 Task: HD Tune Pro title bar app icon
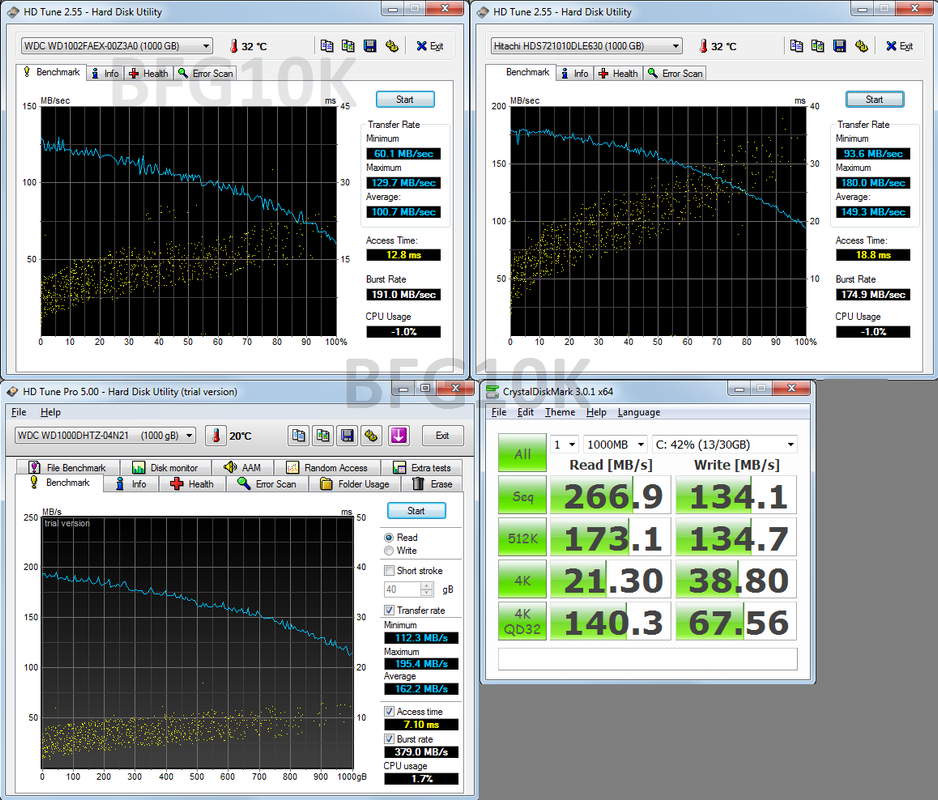[x=13, y=392]
